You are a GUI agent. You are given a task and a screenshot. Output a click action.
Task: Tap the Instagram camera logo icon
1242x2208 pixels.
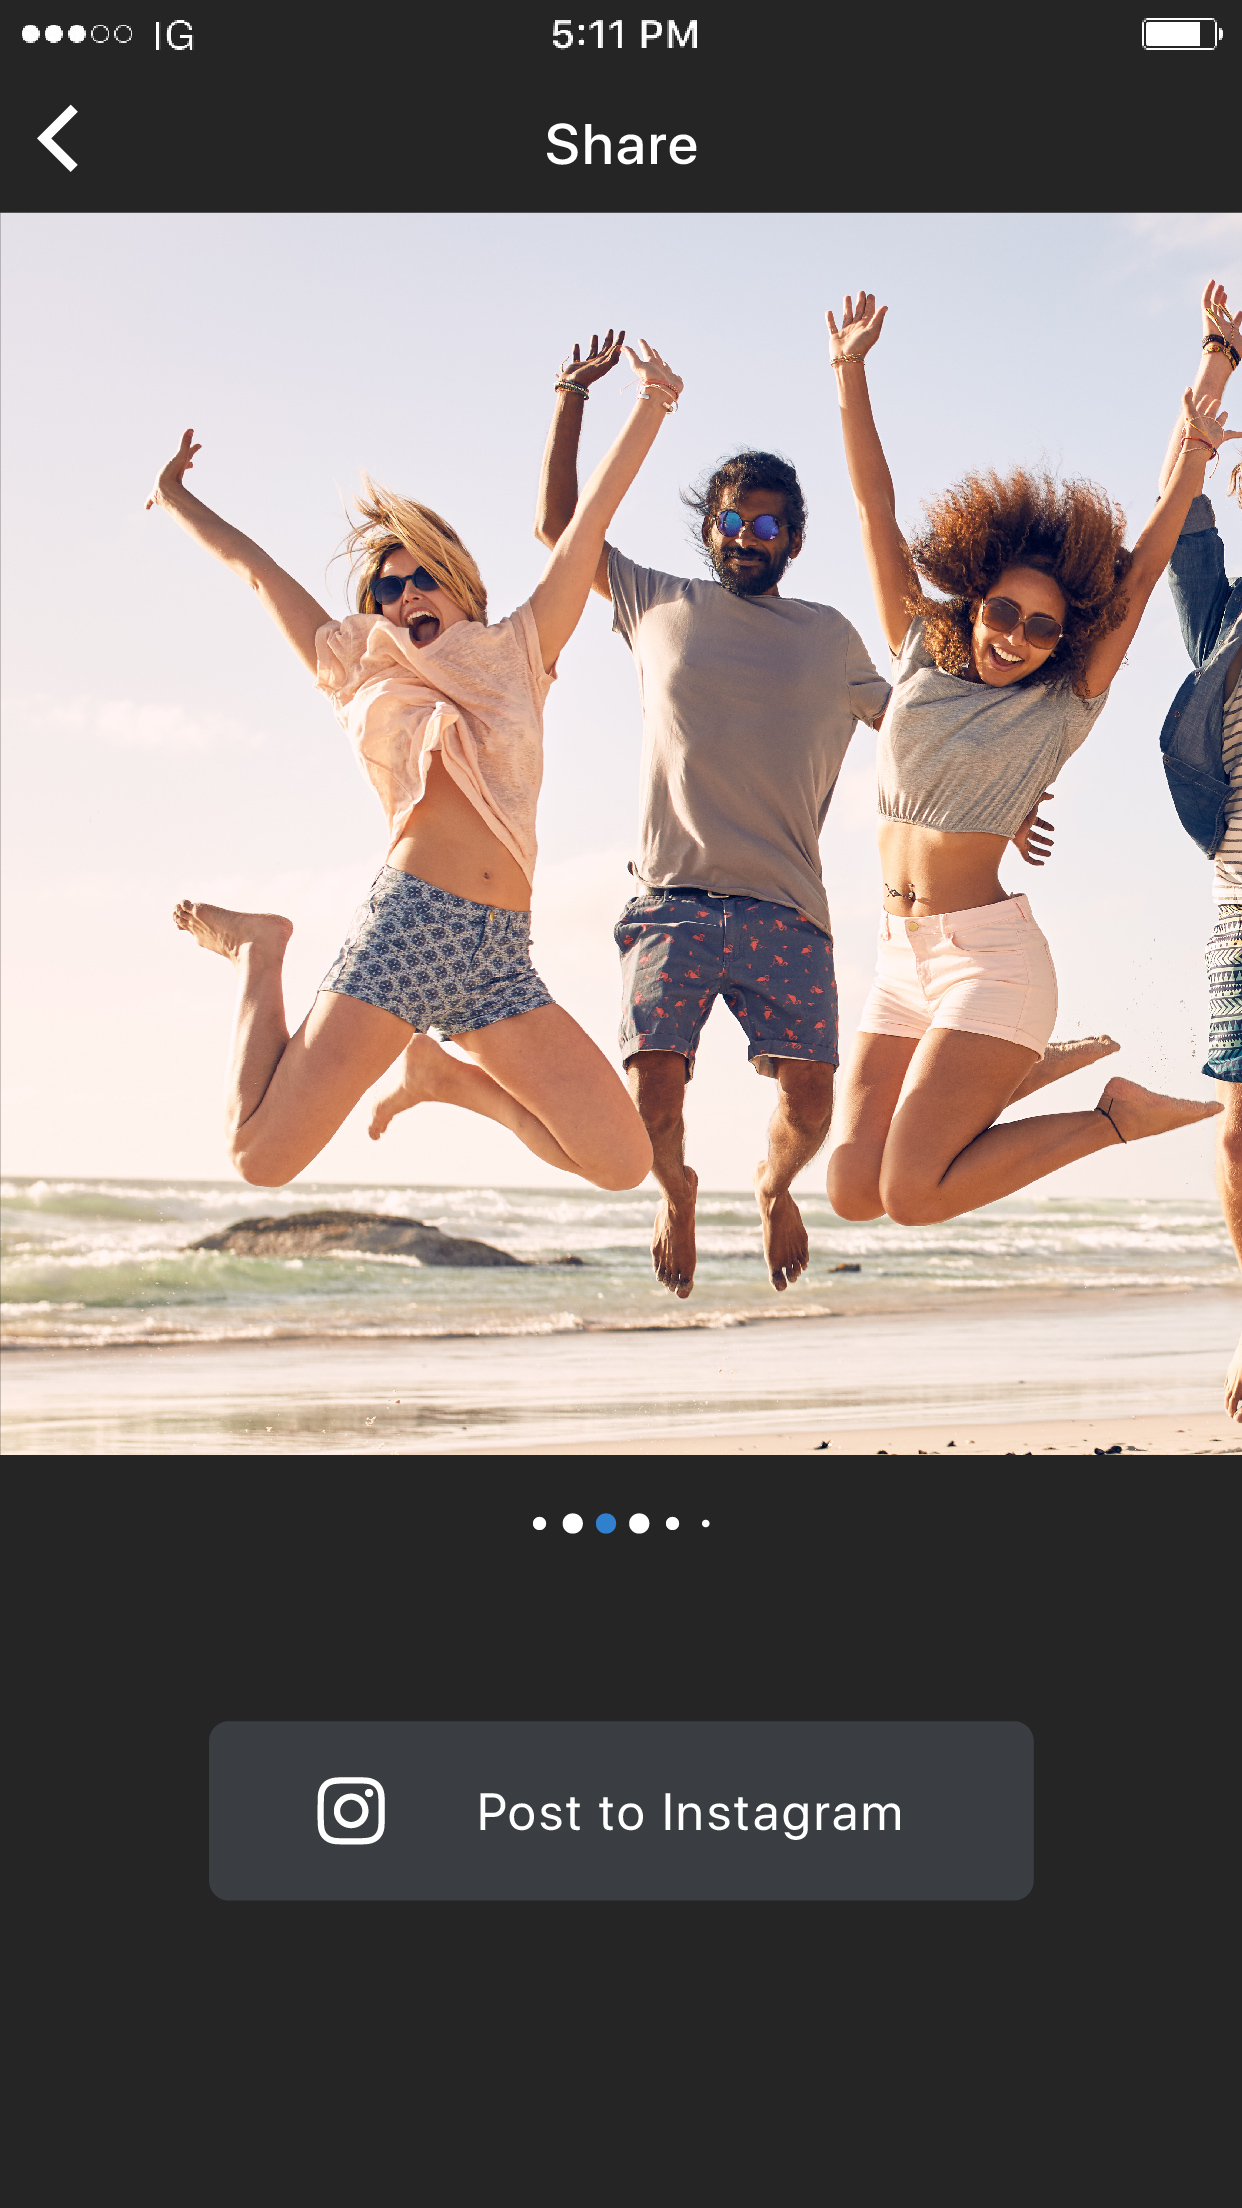point(351,1811)
